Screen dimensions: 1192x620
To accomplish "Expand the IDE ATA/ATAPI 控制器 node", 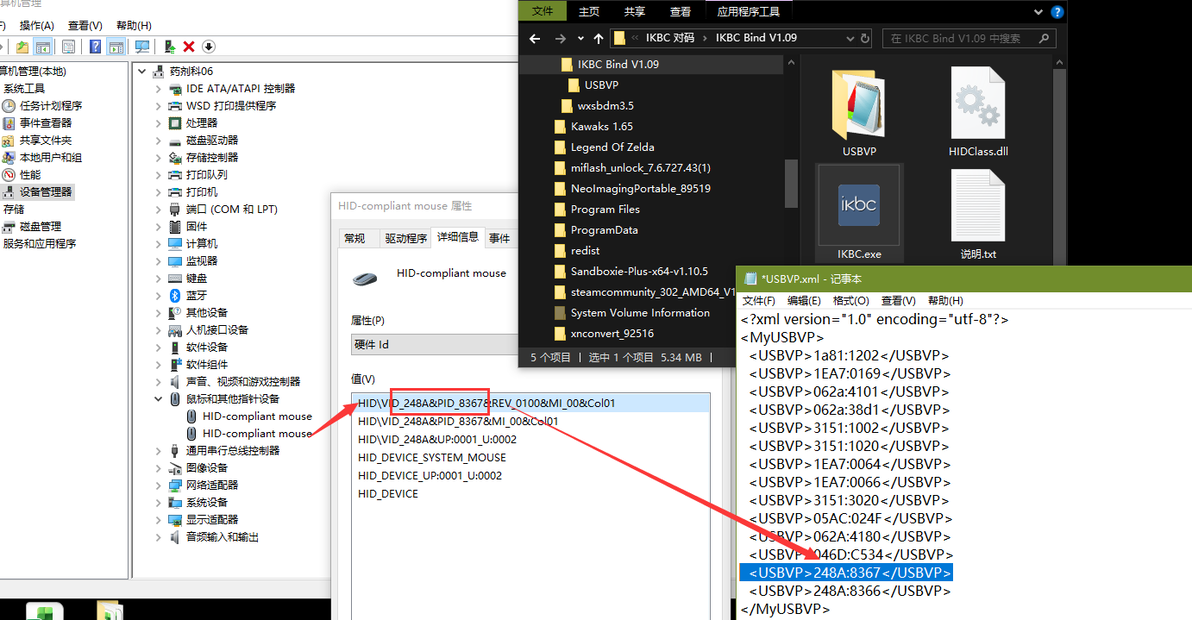I will (x=158, y=89).
